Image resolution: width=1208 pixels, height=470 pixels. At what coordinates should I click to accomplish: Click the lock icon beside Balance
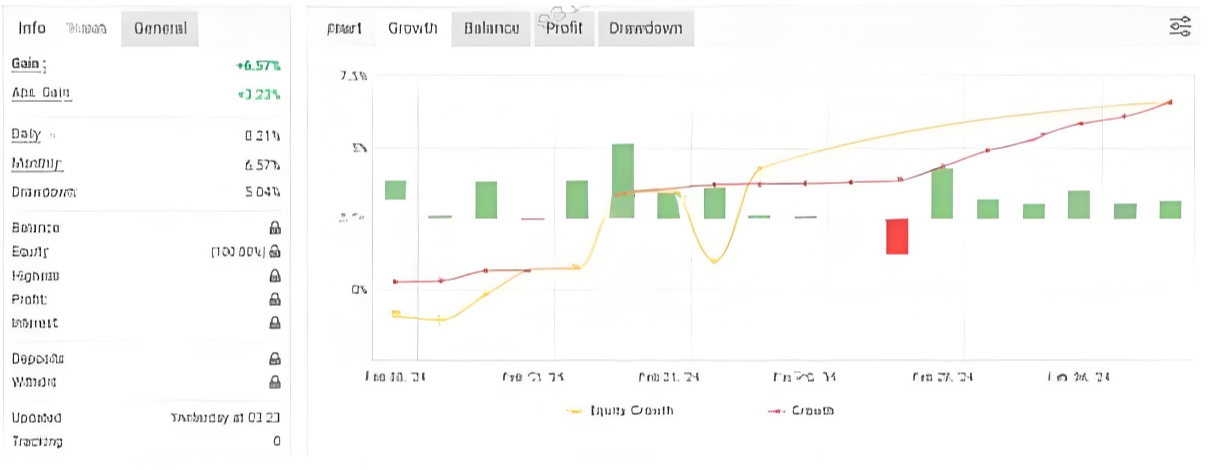(x=274, y=228)
